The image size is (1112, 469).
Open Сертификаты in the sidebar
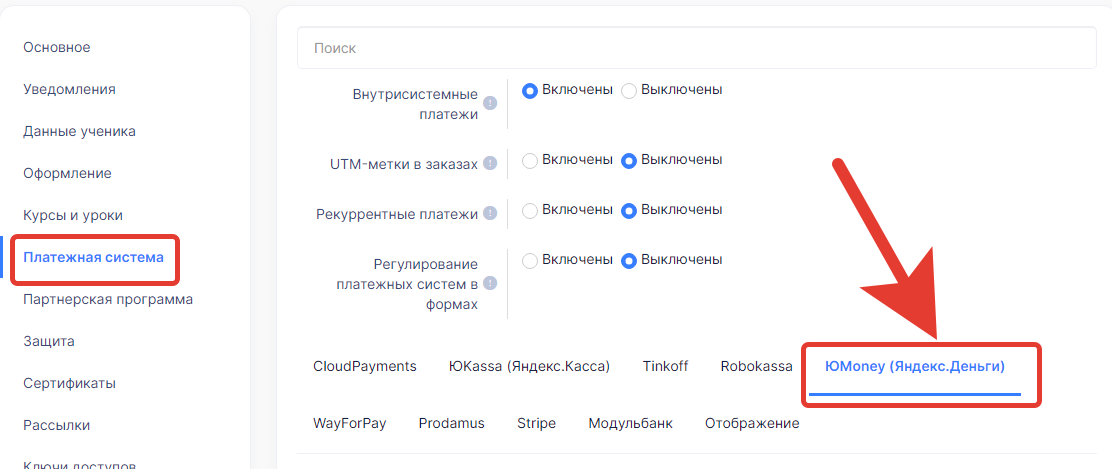click(70, 383)
